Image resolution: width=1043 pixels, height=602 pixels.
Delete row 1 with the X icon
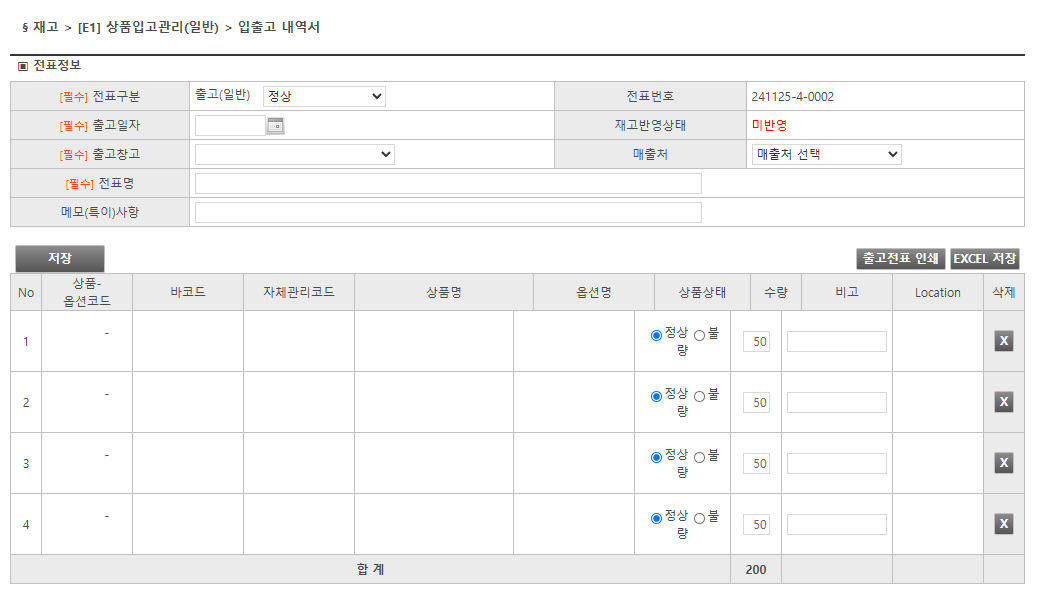[x=1003, y=340]
